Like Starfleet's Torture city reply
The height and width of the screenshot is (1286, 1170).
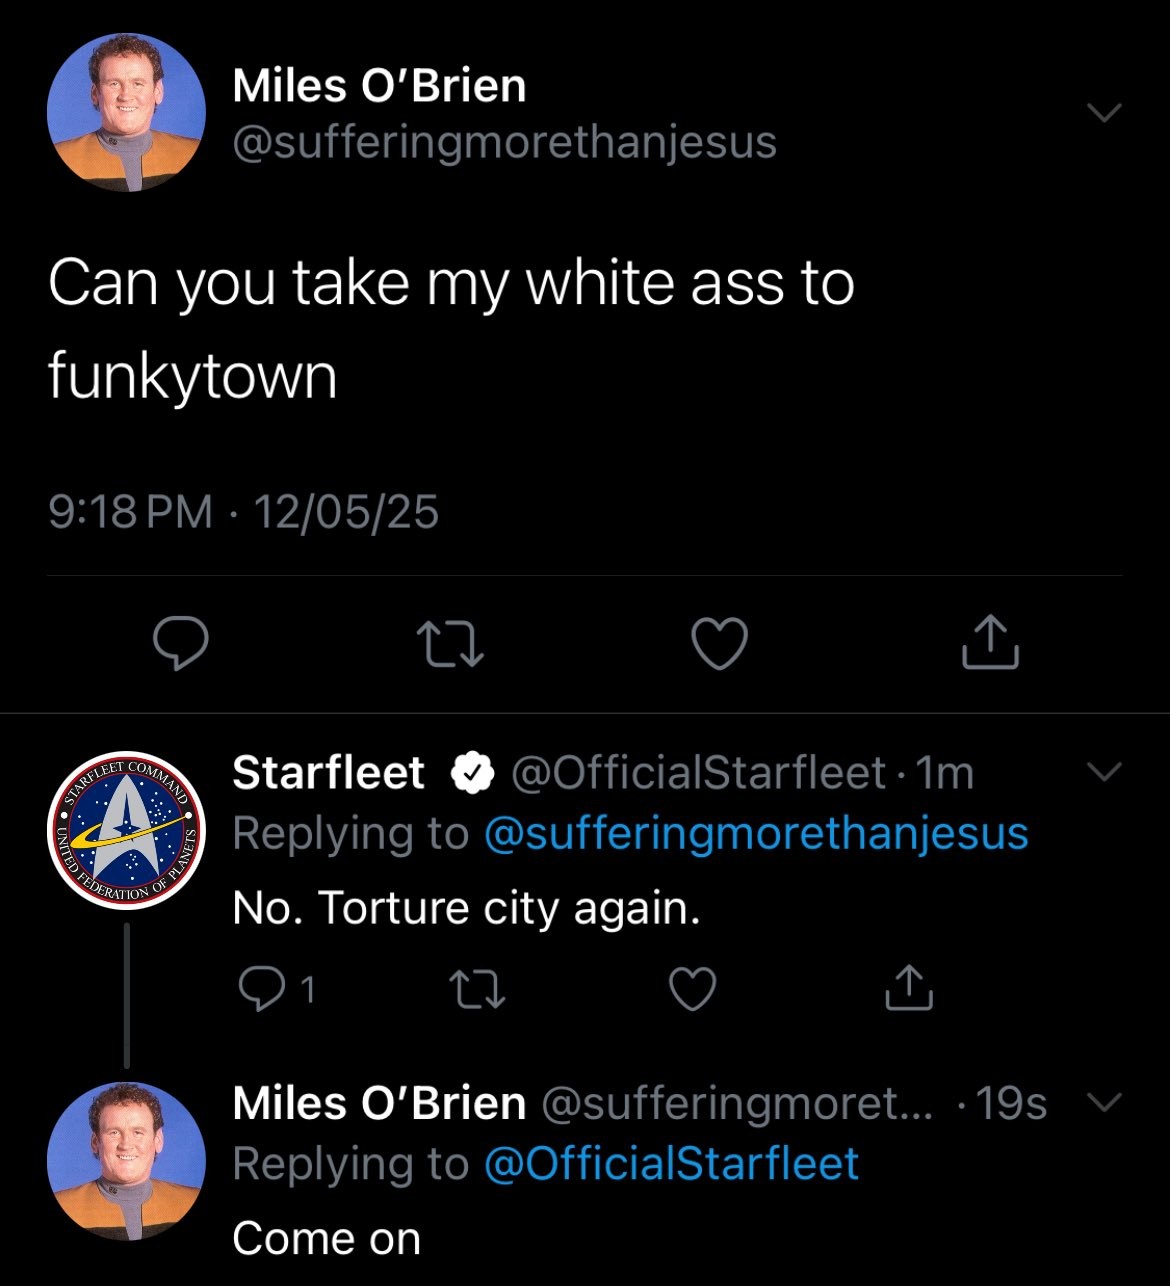pos(692,989)
